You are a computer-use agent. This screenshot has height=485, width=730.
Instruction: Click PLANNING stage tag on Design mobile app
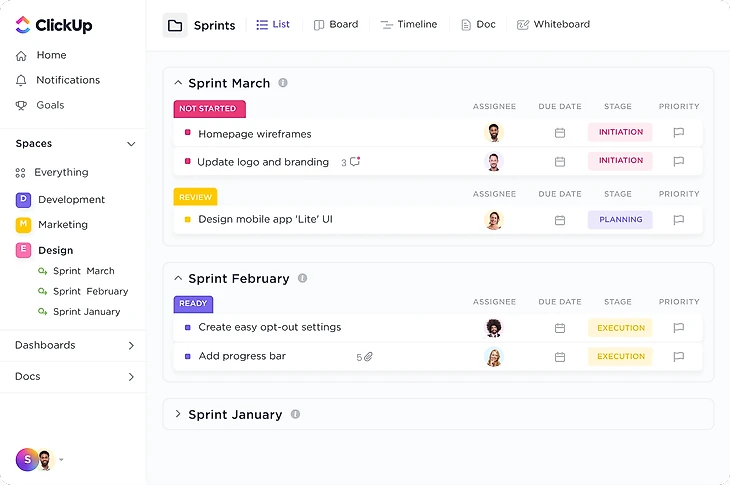click(619, 220)
